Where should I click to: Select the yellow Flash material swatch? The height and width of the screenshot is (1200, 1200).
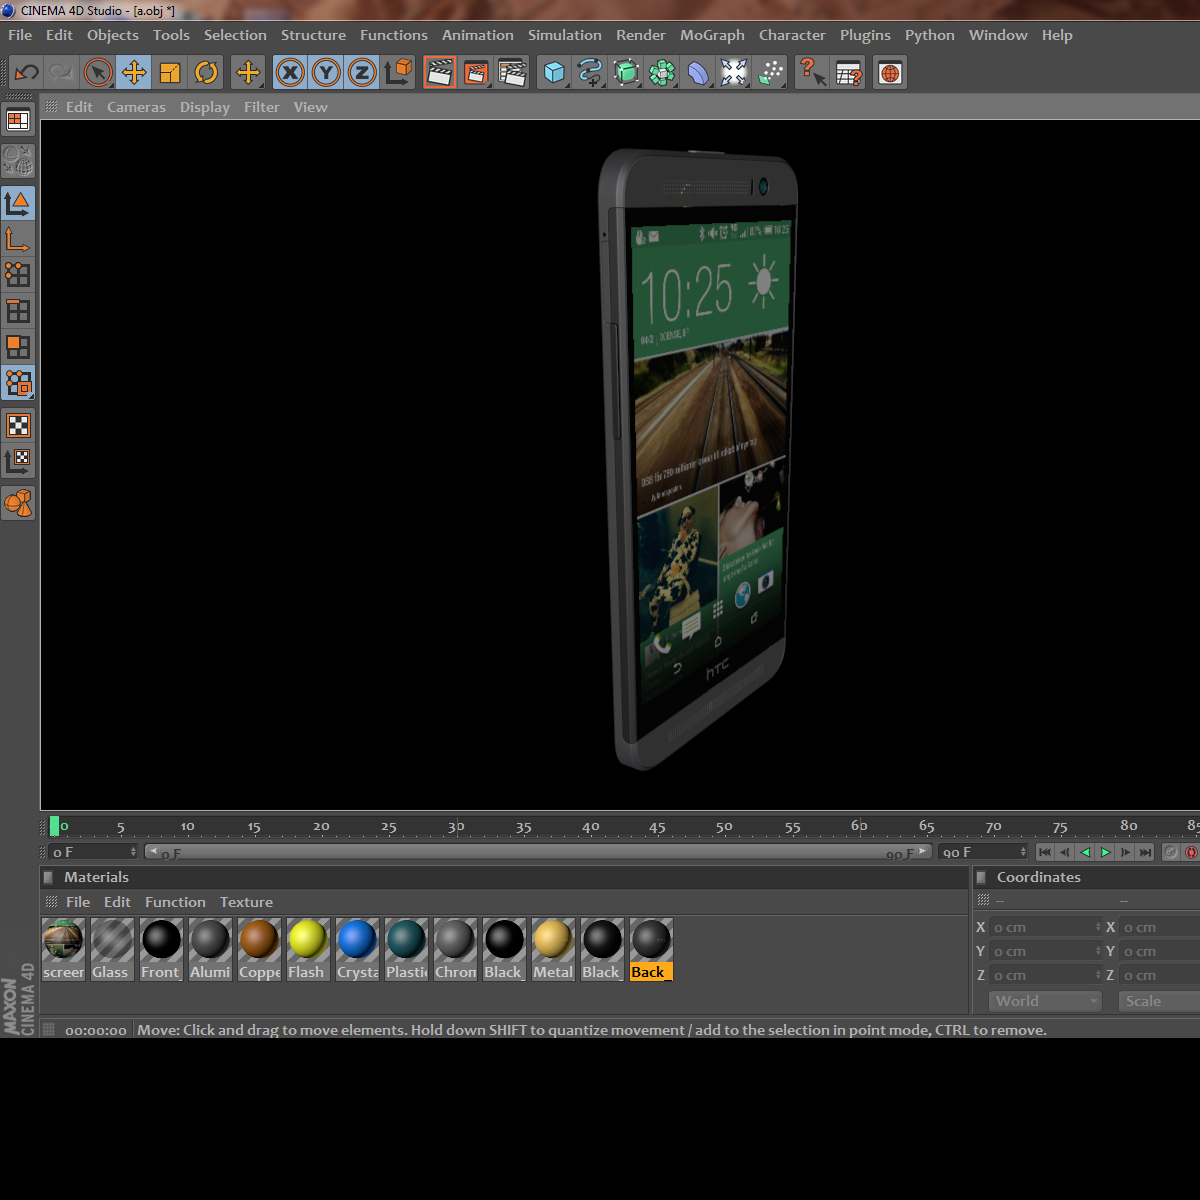coord(307,940)
